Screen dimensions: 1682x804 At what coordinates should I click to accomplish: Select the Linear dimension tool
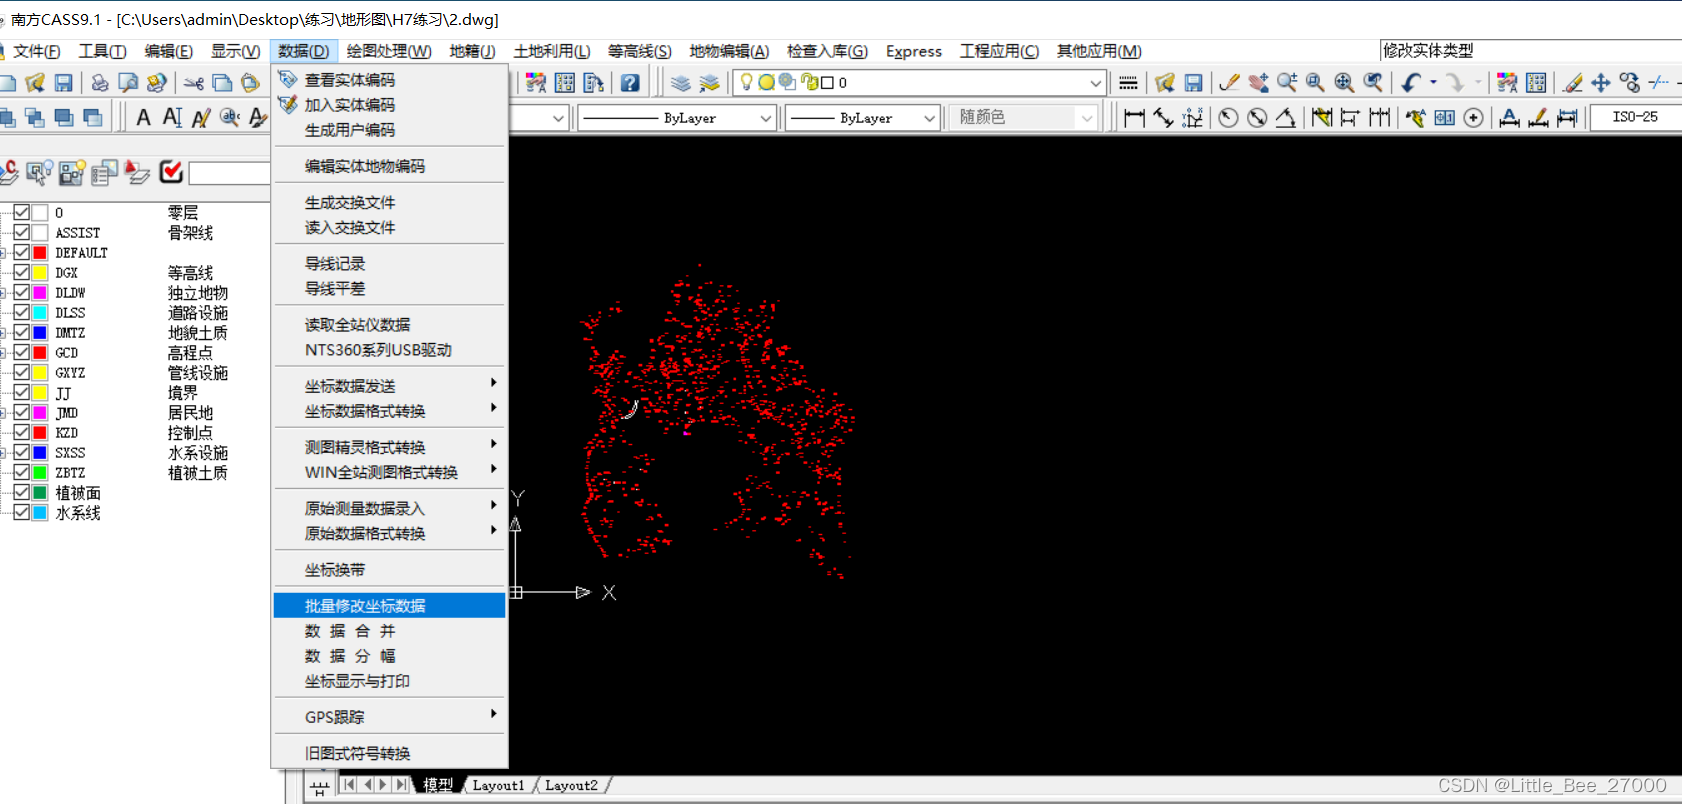tap(1134, 118)
